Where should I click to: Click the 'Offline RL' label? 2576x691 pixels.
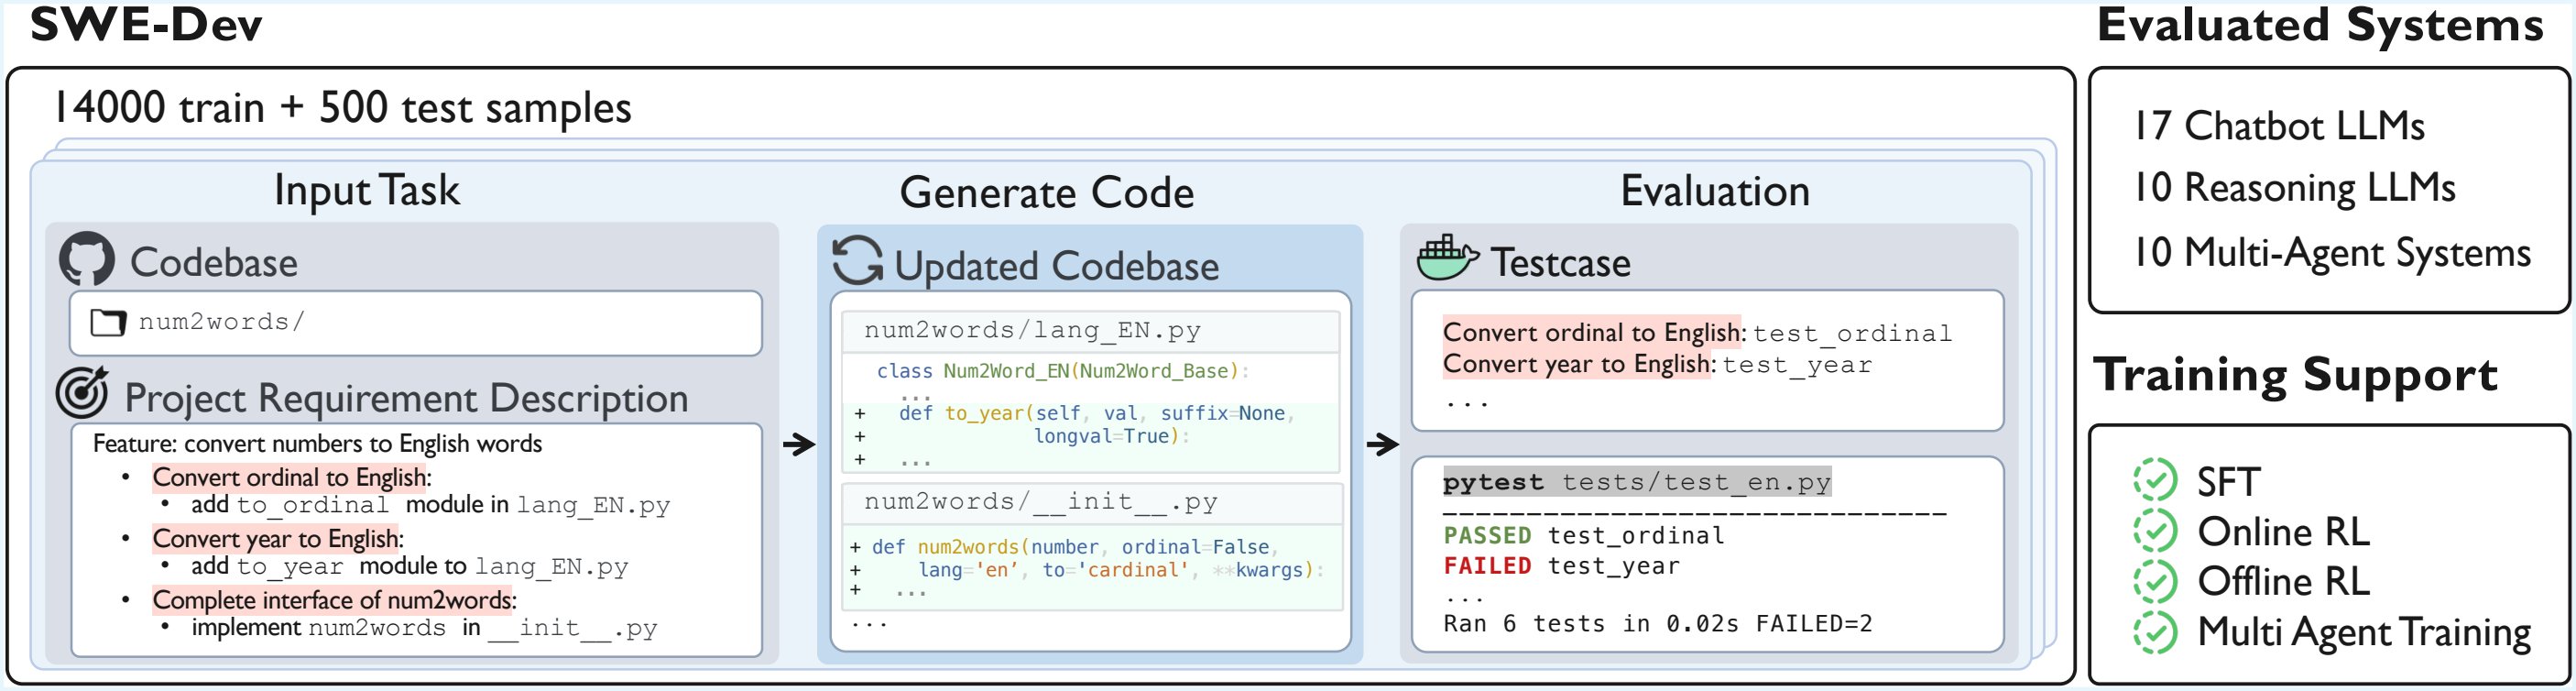[2283, 581]
